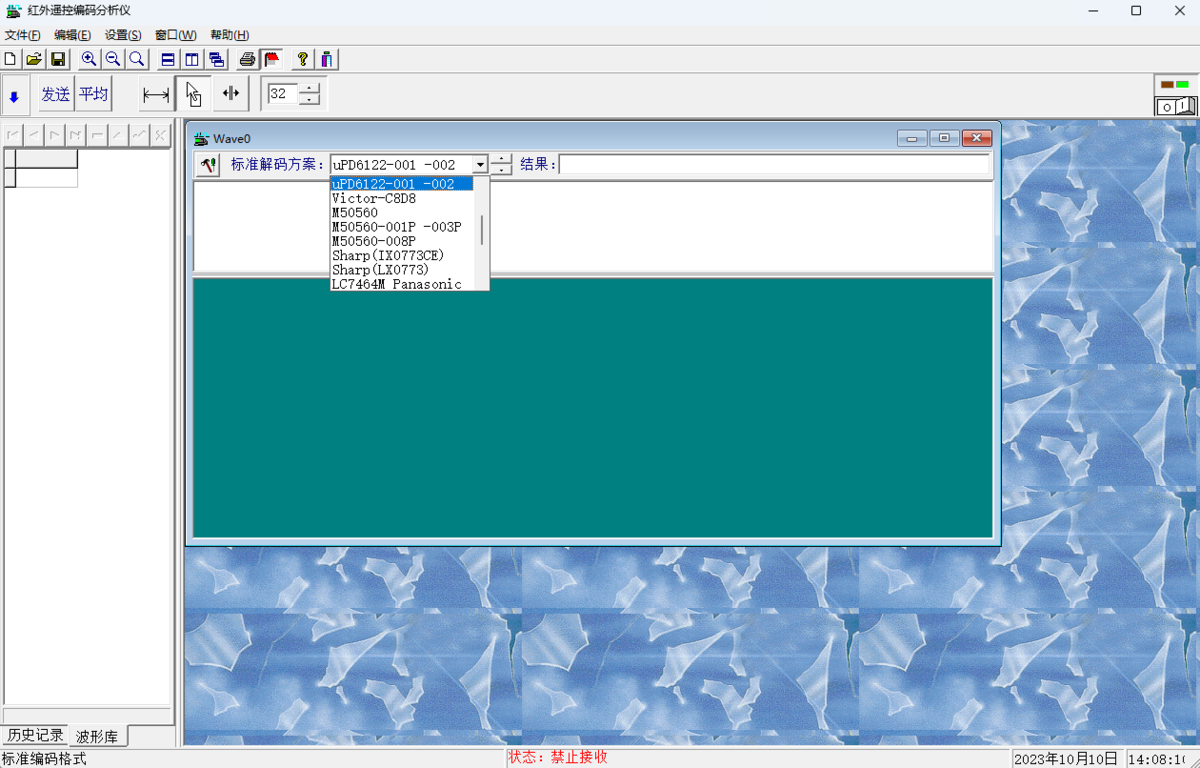Open the 设置(S) menu
The width and height of the screenshot is (1200, 768).
123,35
